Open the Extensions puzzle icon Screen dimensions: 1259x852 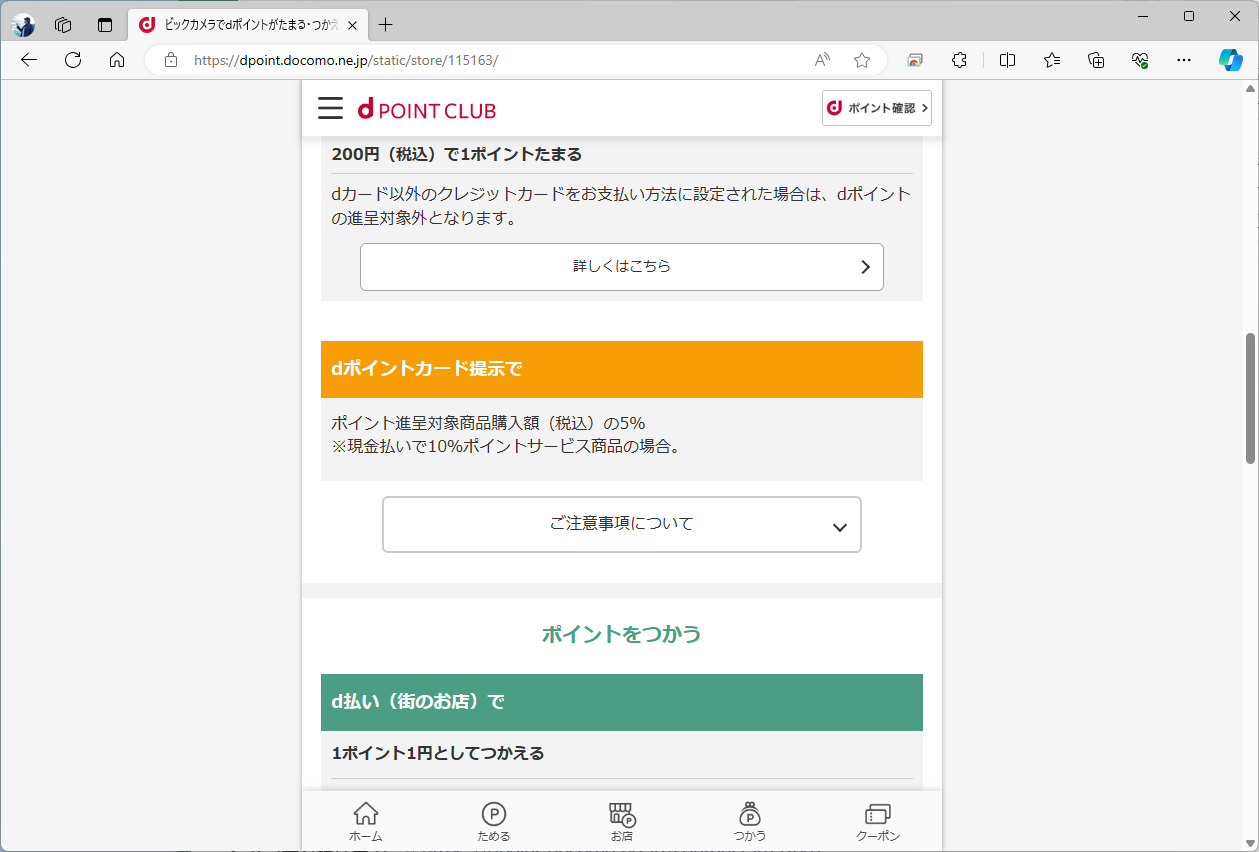959,60
